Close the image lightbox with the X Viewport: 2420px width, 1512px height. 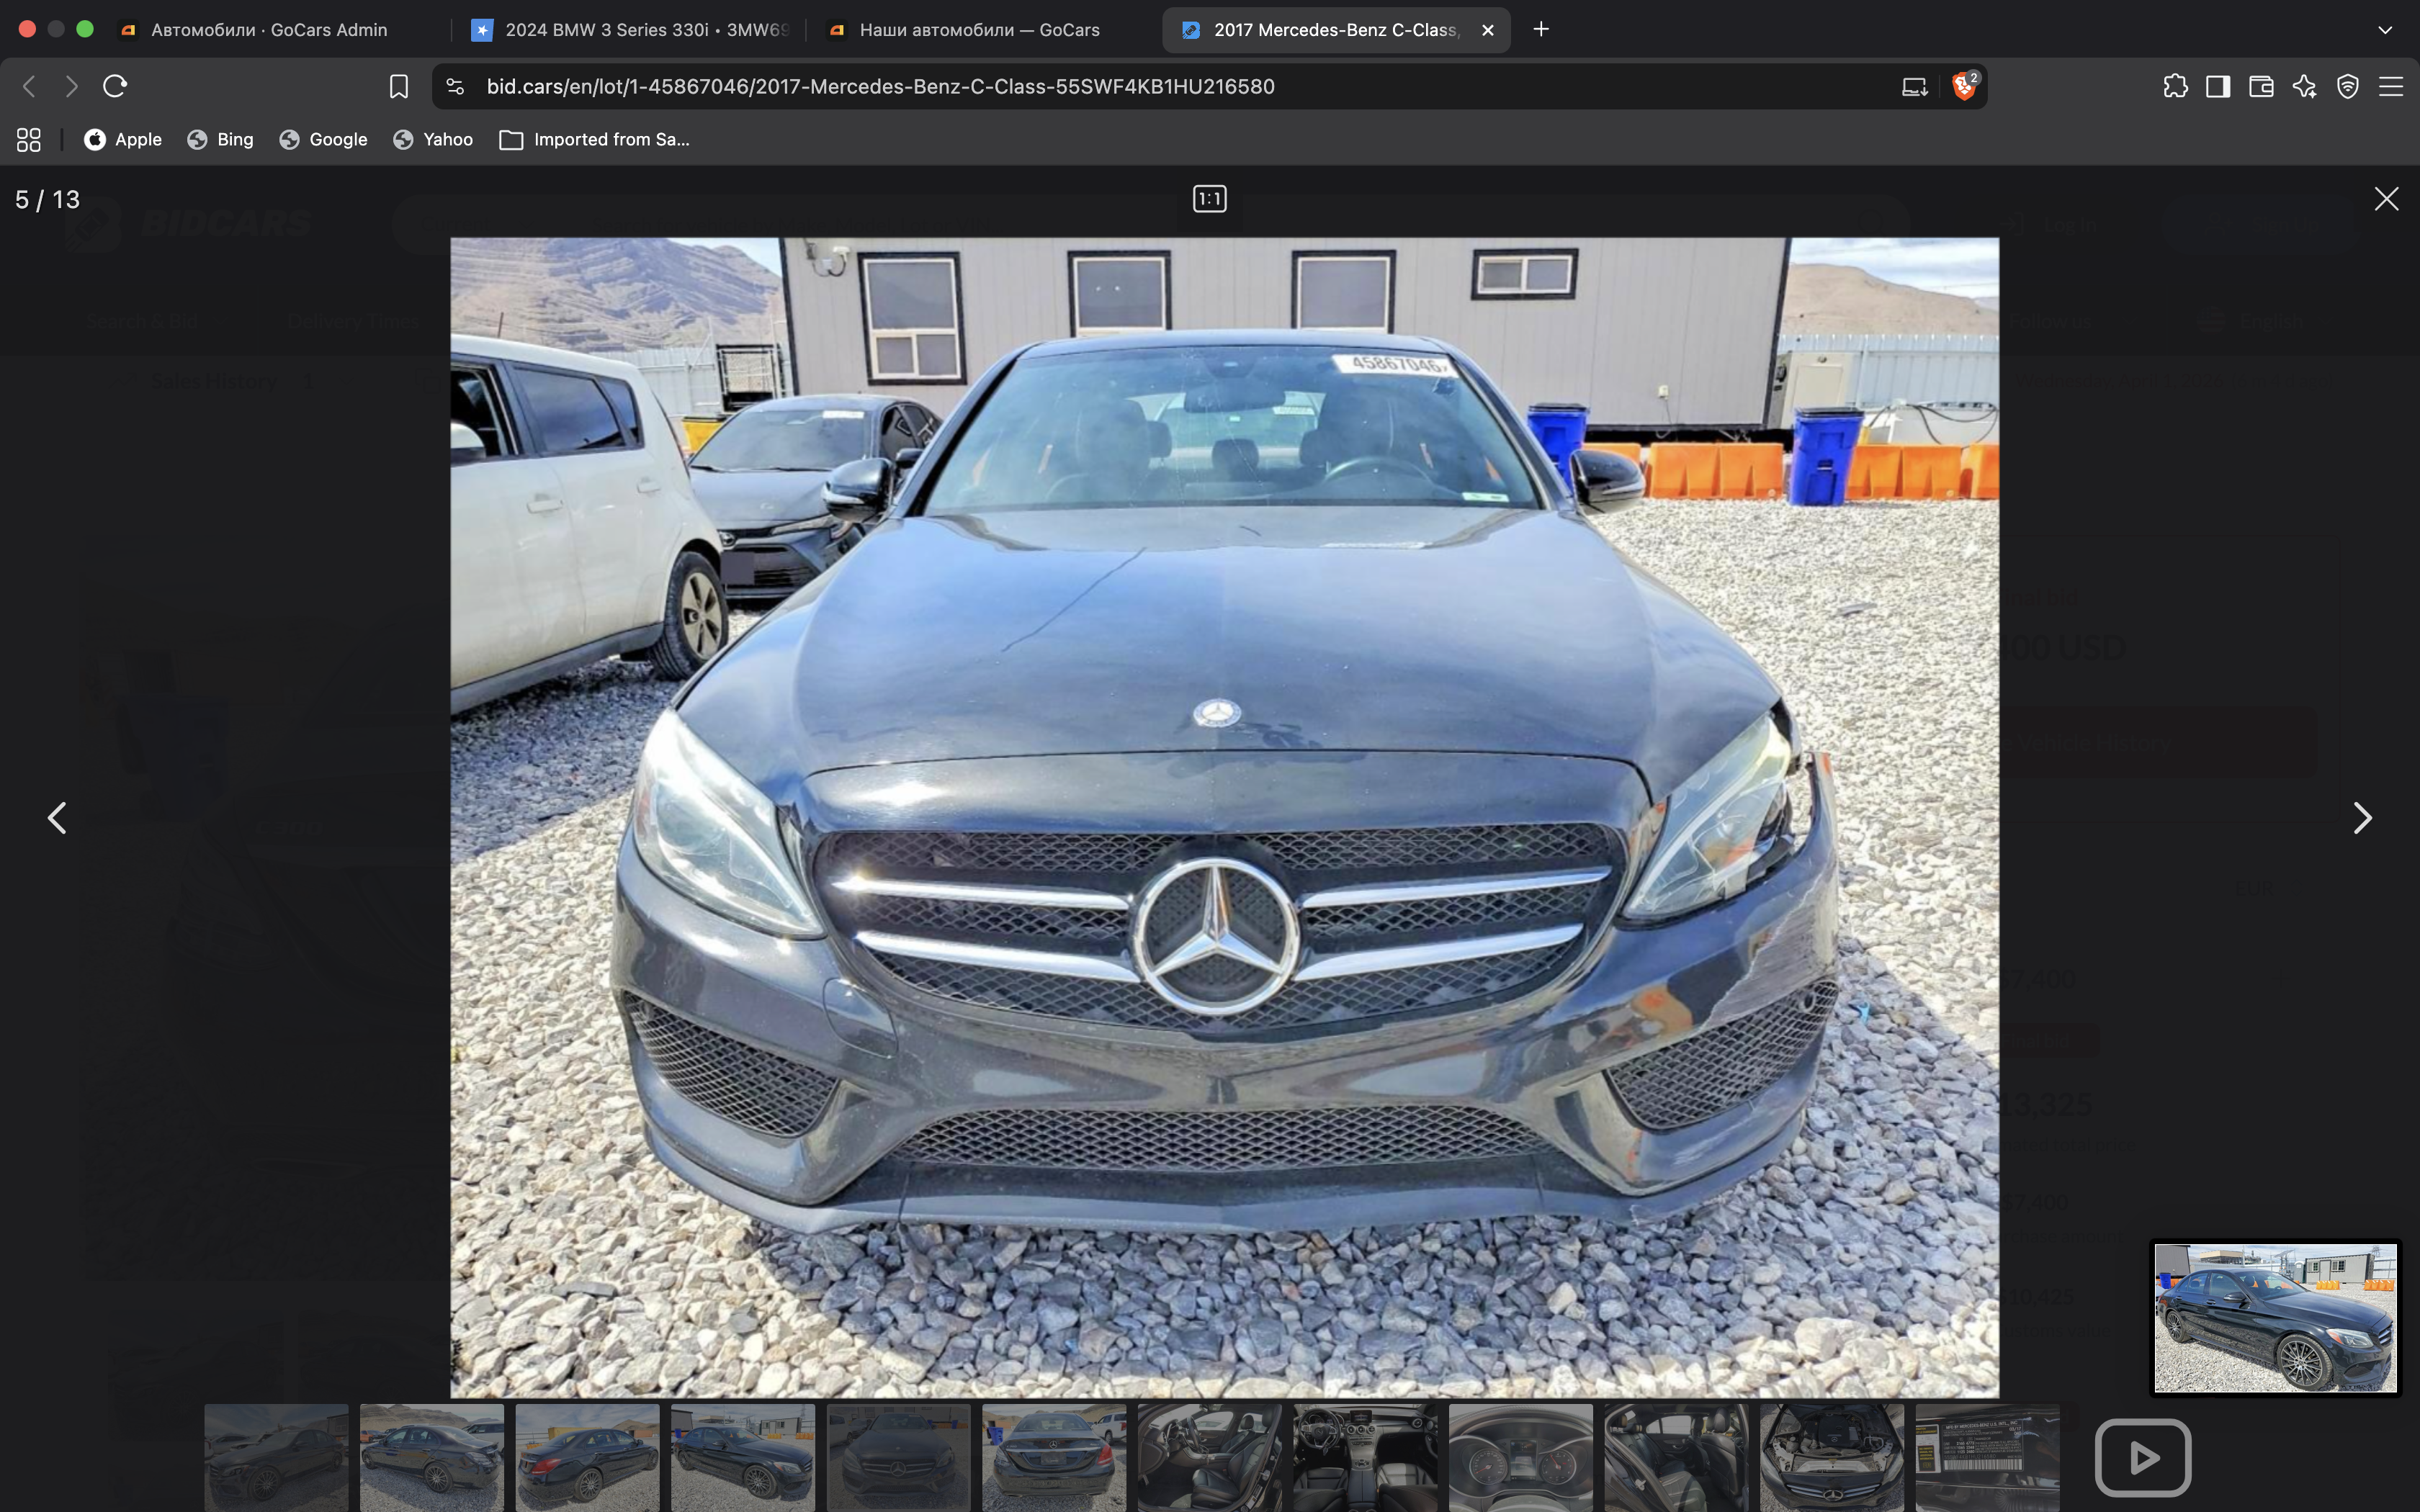[x=2386, y=199]
